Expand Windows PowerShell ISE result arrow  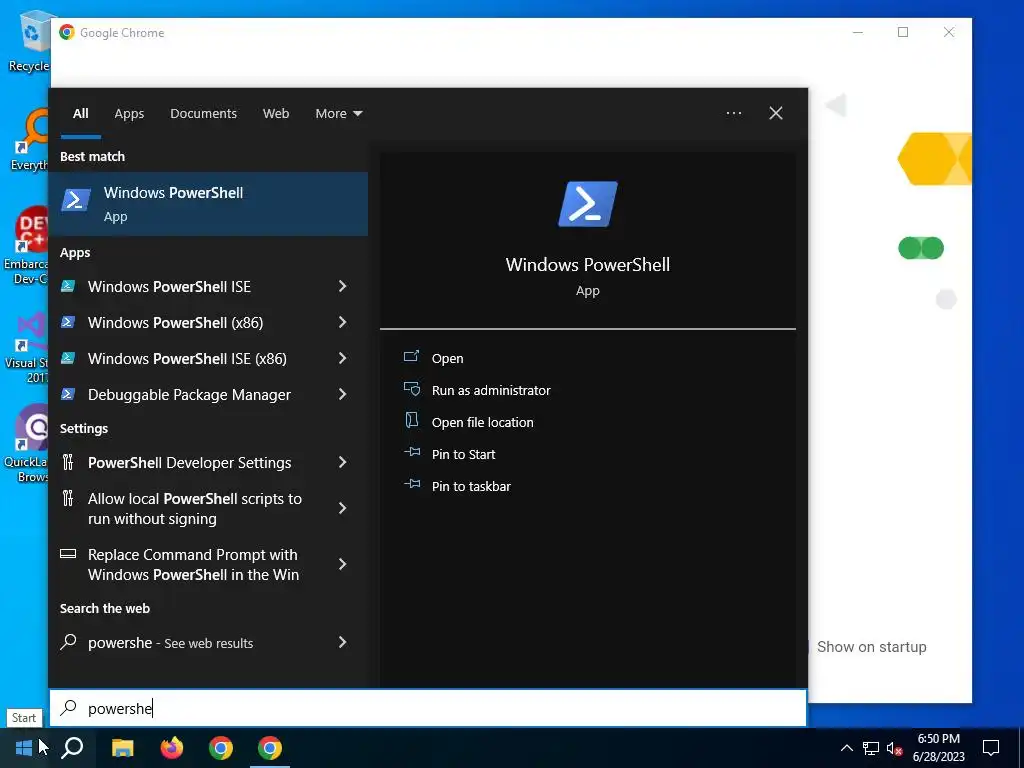click(x=342, y=286)
